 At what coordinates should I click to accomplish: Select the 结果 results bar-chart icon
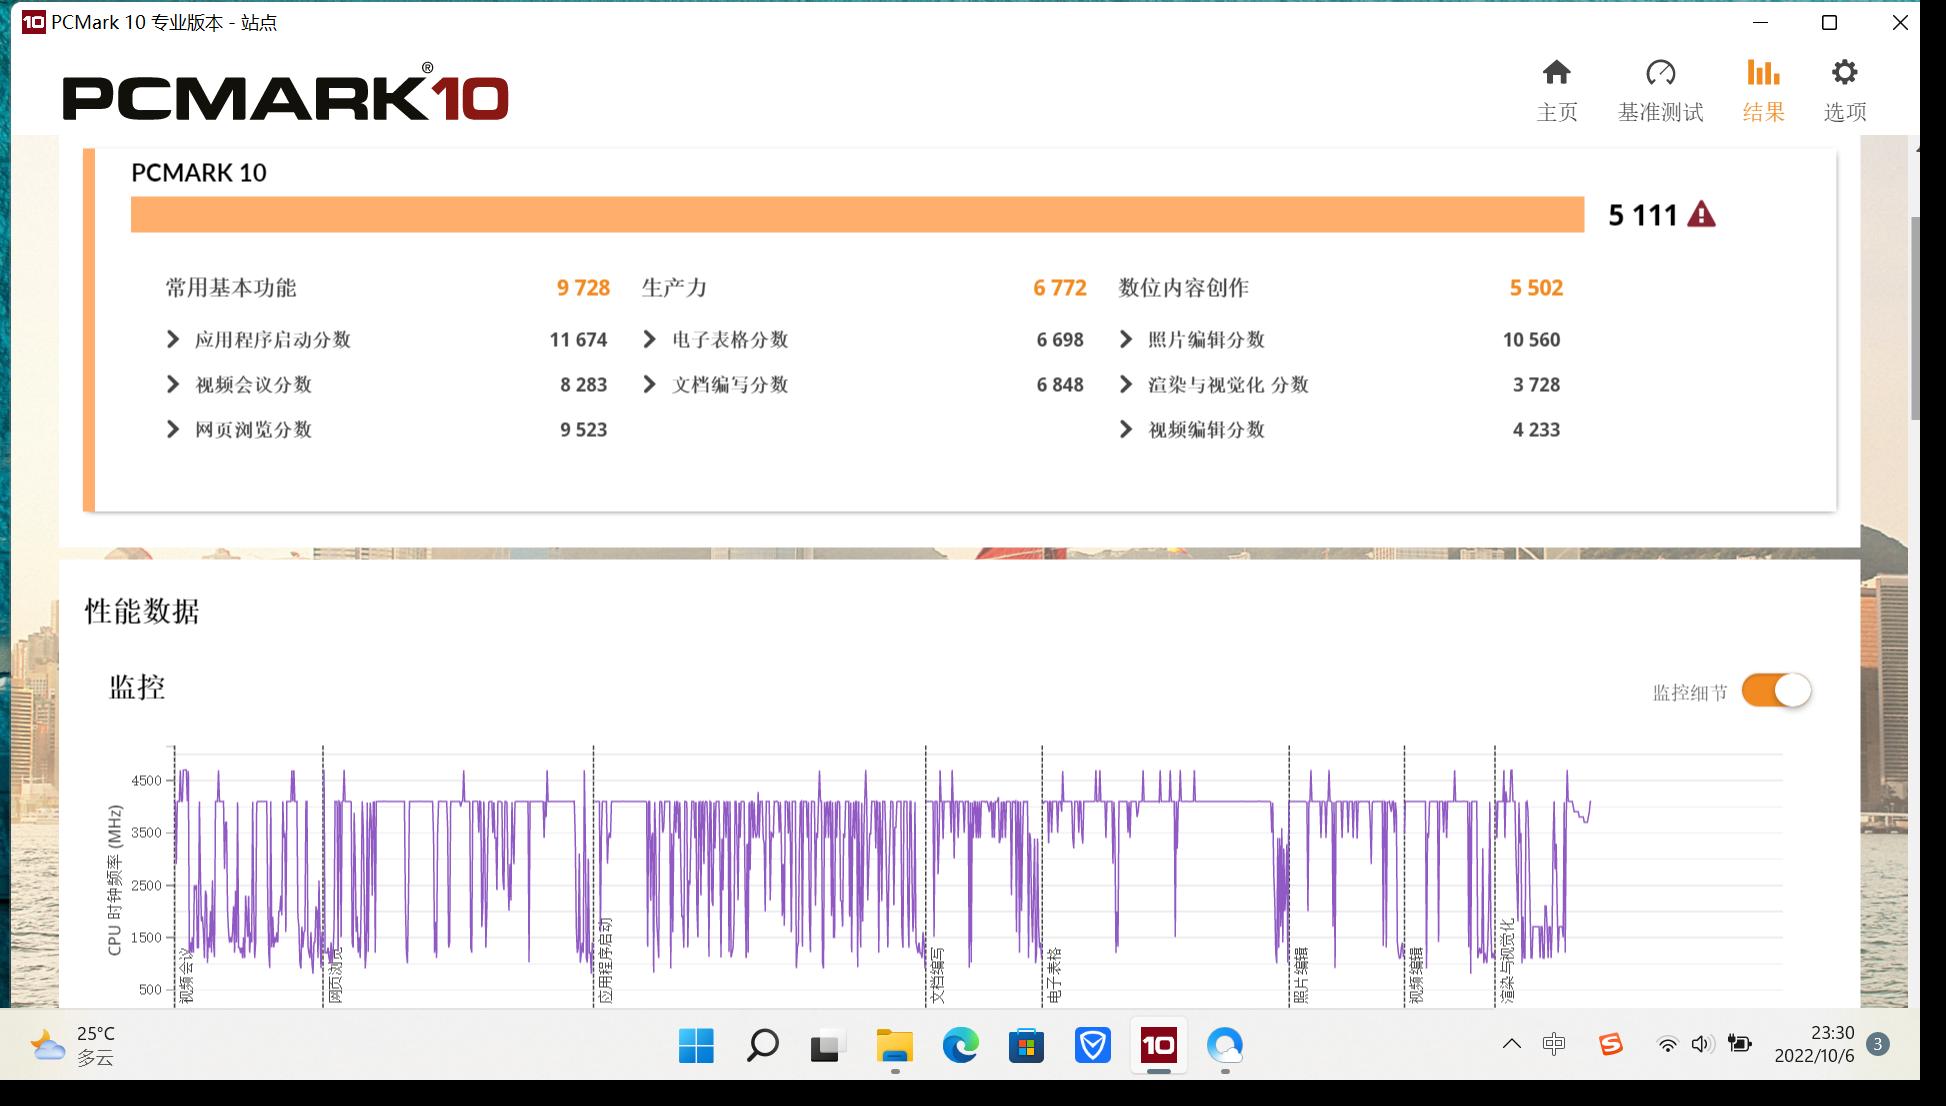coord(1763,72)
